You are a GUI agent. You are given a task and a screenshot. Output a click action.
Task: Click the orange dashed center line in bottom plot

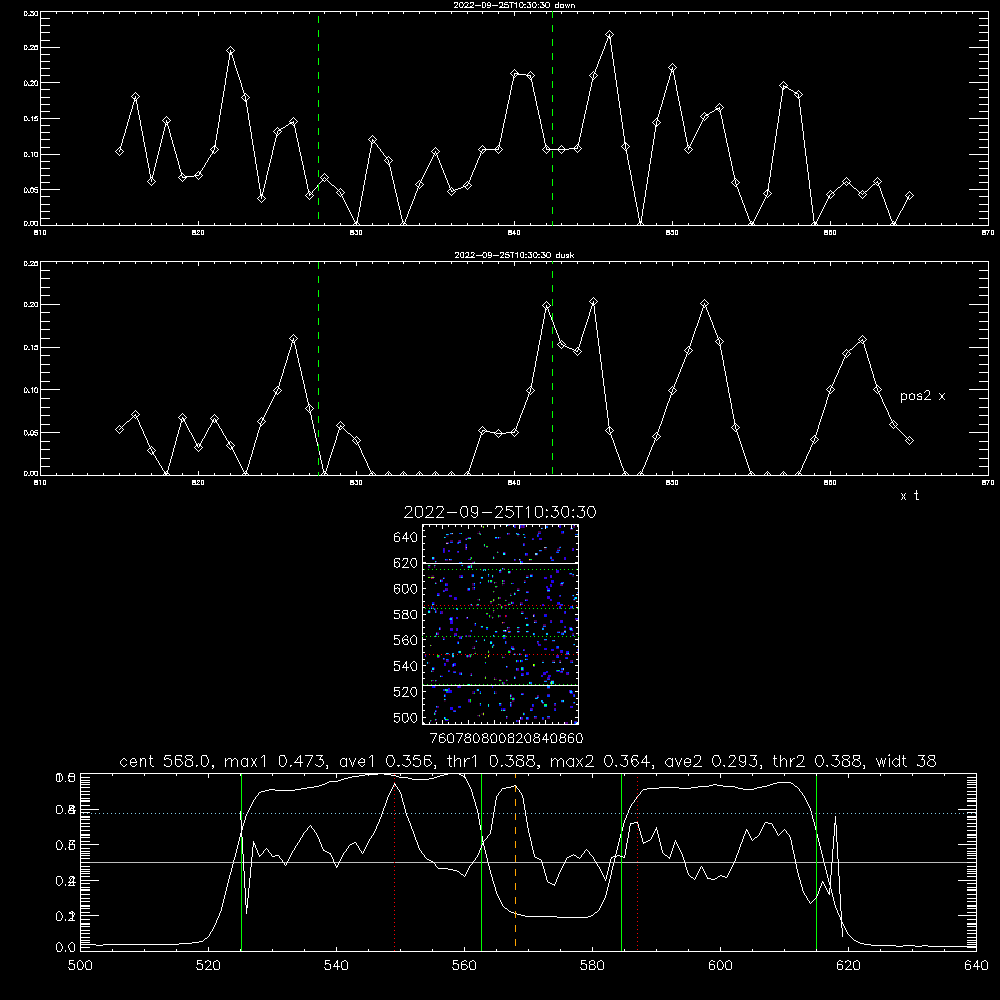[x=515, y=861]
